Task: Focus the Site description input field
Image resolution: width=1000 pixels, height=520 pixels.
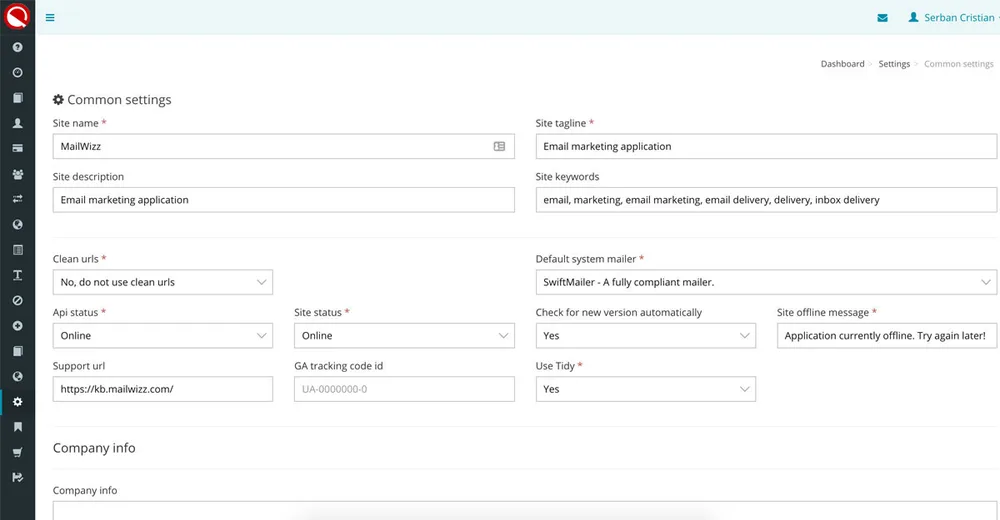Action: pos(284,200)
